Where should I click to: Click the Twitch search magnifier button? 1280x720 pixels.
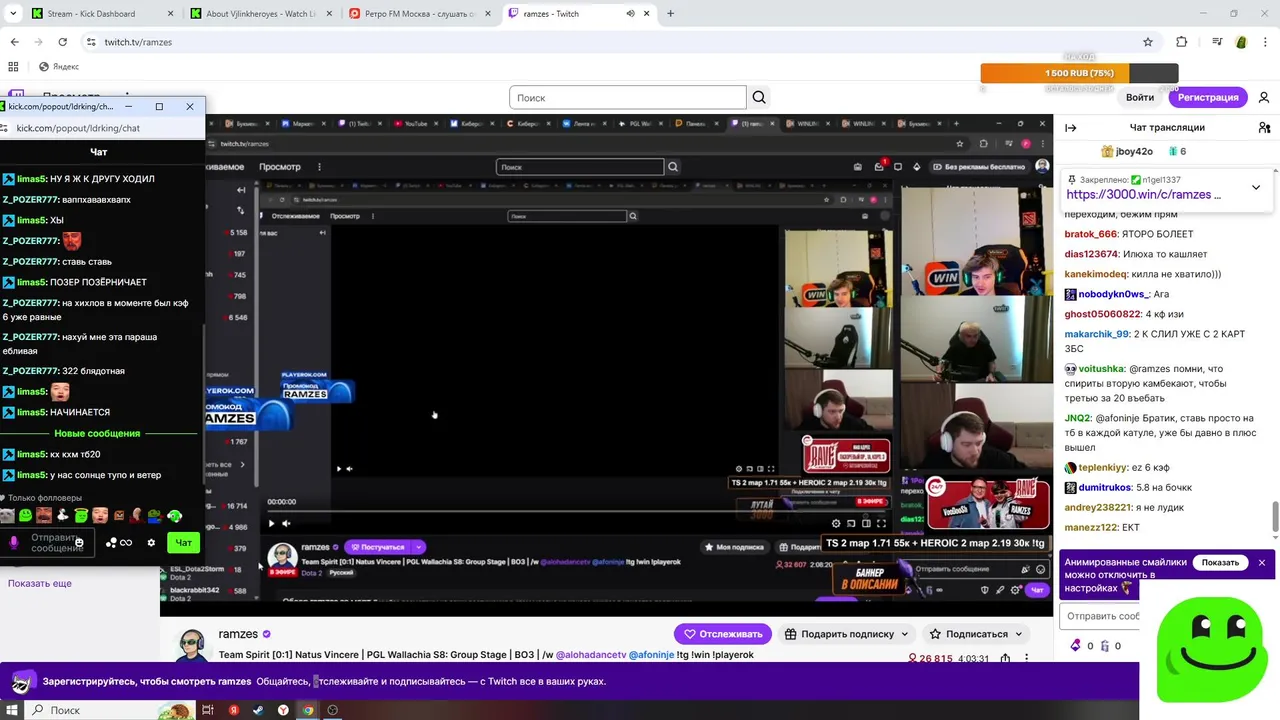(x=759, y=97)
